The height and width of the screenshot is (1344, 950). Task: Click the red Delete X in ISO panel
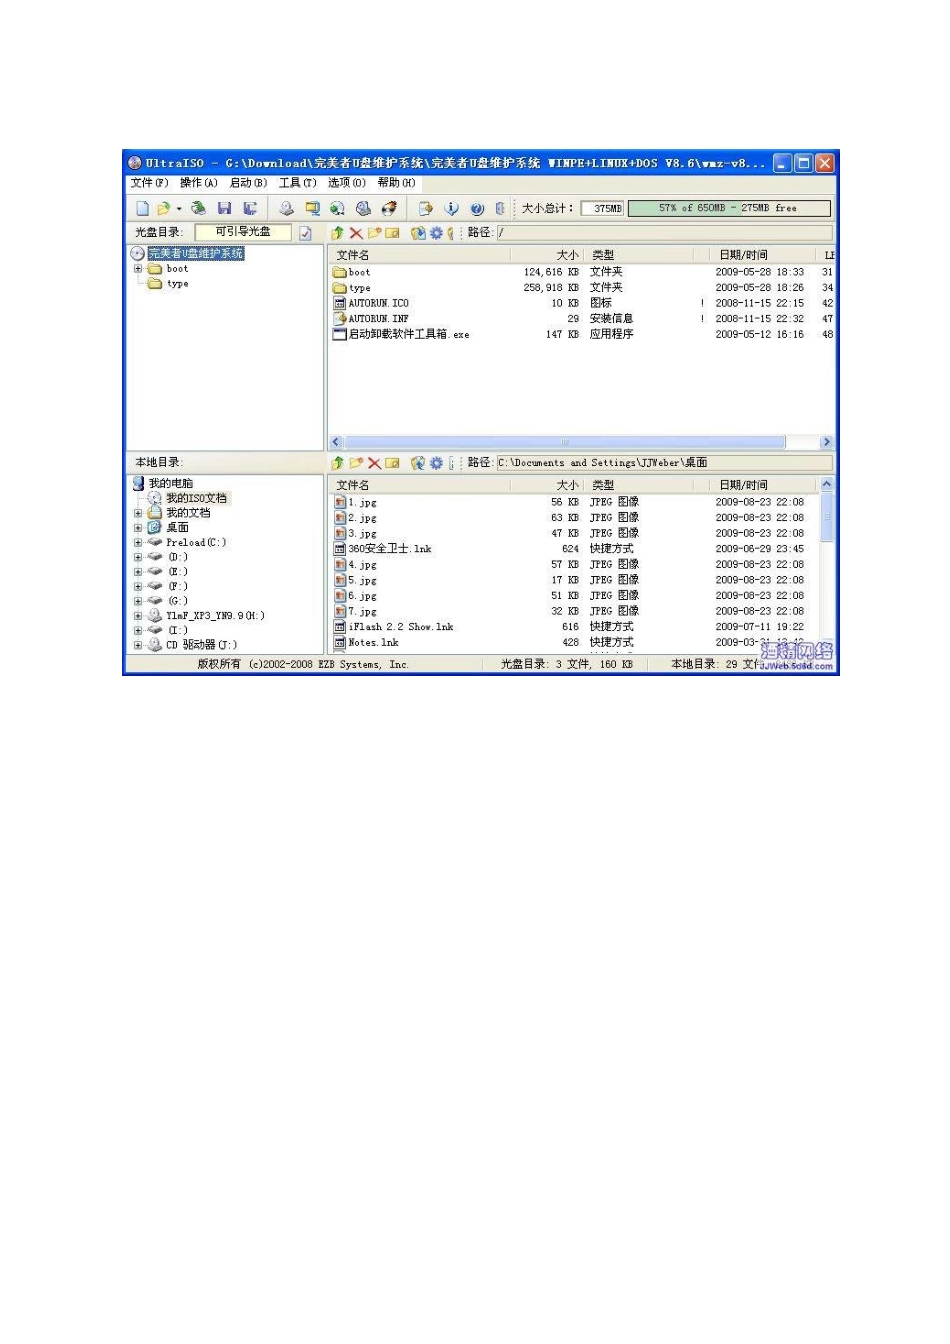(355, 233)
